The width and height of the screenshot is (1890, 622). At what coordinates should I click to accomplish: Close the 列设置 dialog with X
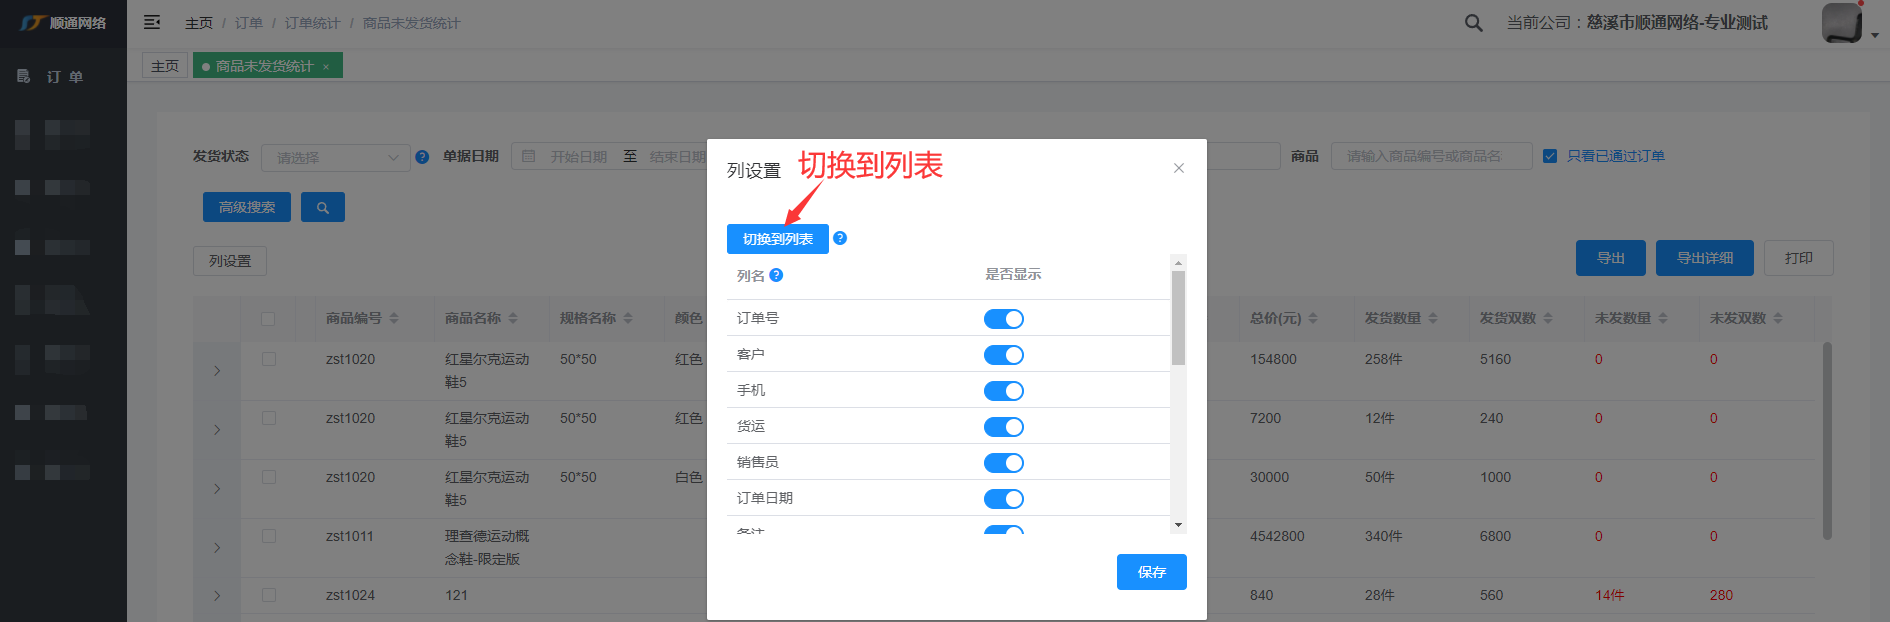(1179, 168)
